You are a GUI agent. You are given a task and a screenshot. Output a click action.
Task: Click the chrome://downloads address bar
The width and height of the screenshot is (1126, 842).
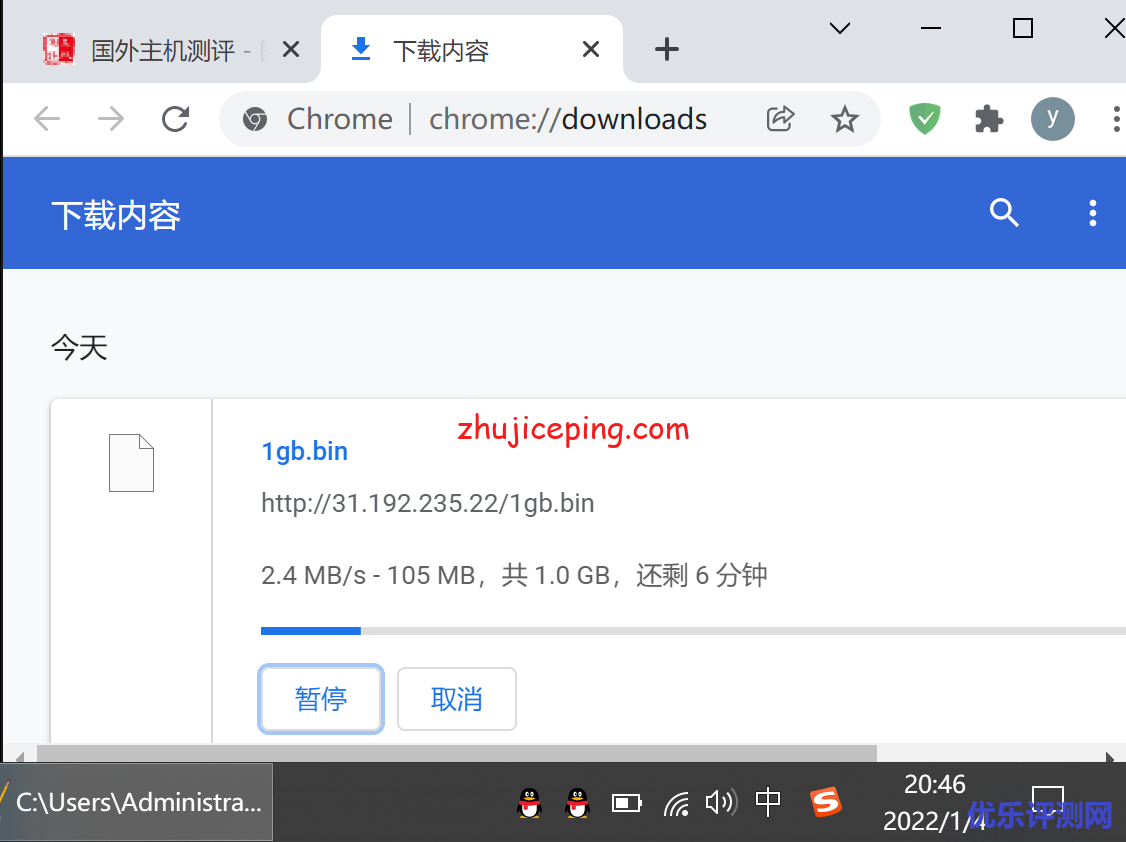(568, 120)
